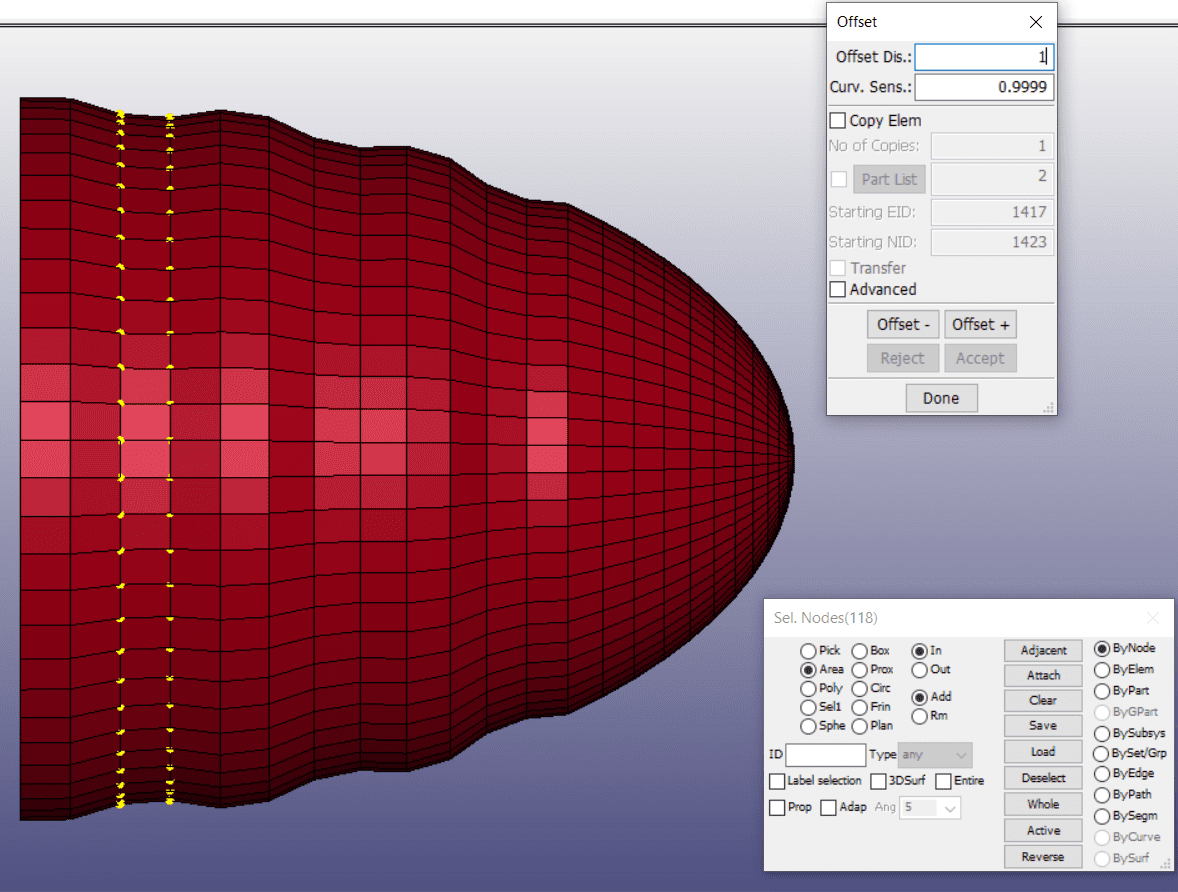Click the Offset + button
Screen dimensions: 1178x892
pyautogui.click(x=980, y=324)
